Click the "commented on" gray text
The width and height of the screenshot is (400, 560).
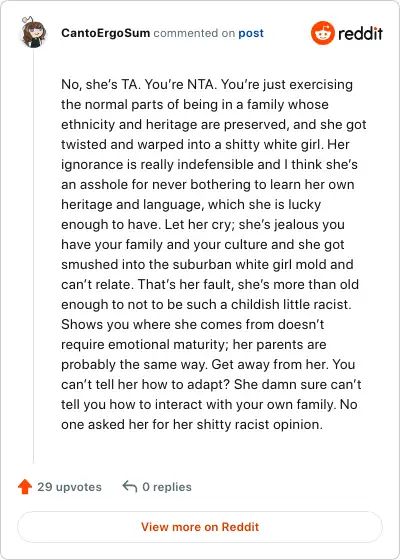point(194,33)
